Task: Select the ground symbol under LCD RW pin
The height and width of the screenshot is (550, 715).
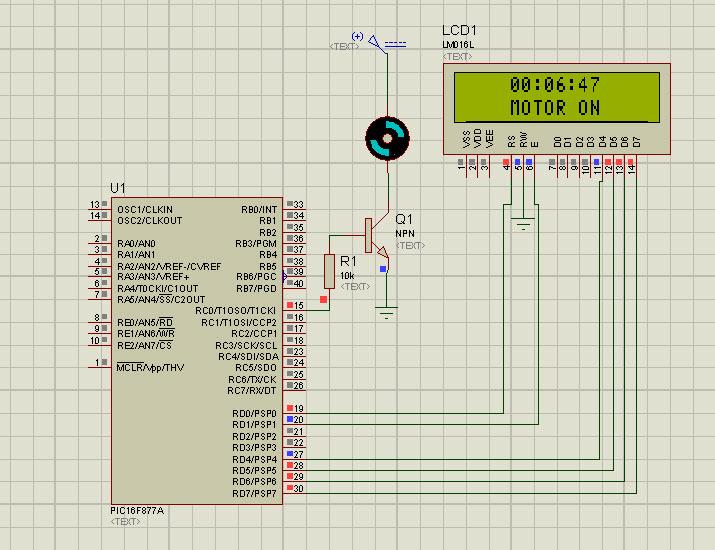Action: pyautogui.click(x=523, y=224)
